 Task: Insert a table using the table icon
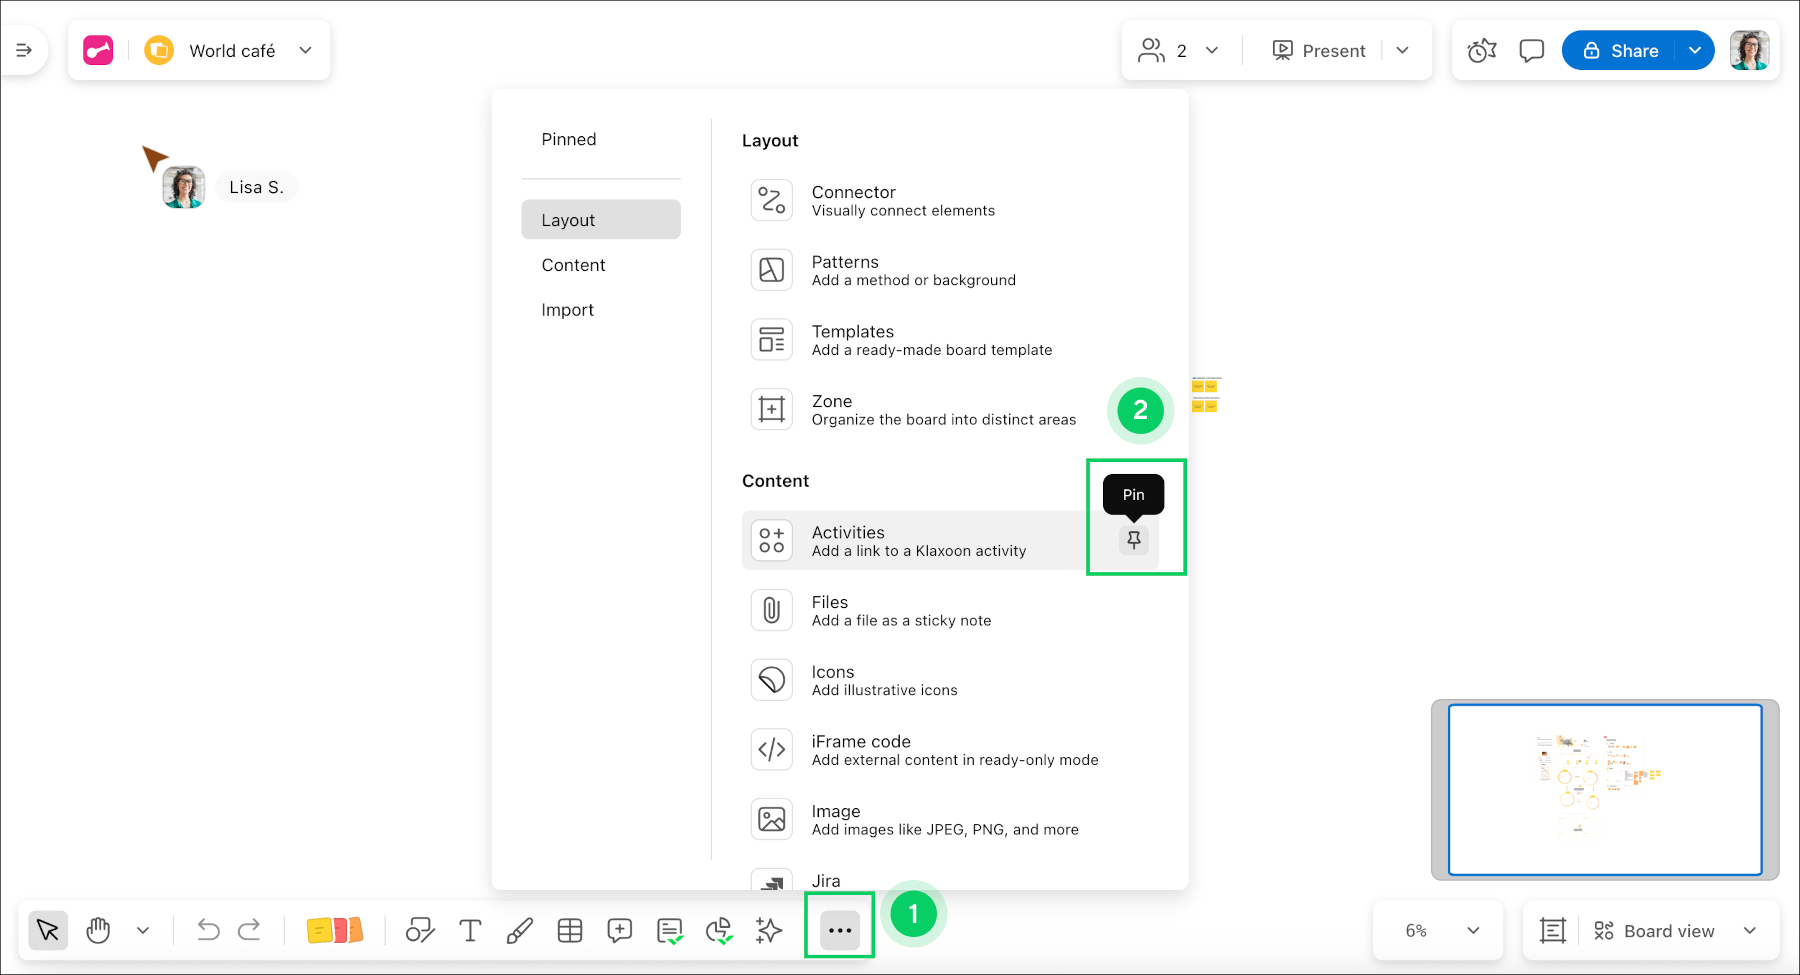coord(570,930)
